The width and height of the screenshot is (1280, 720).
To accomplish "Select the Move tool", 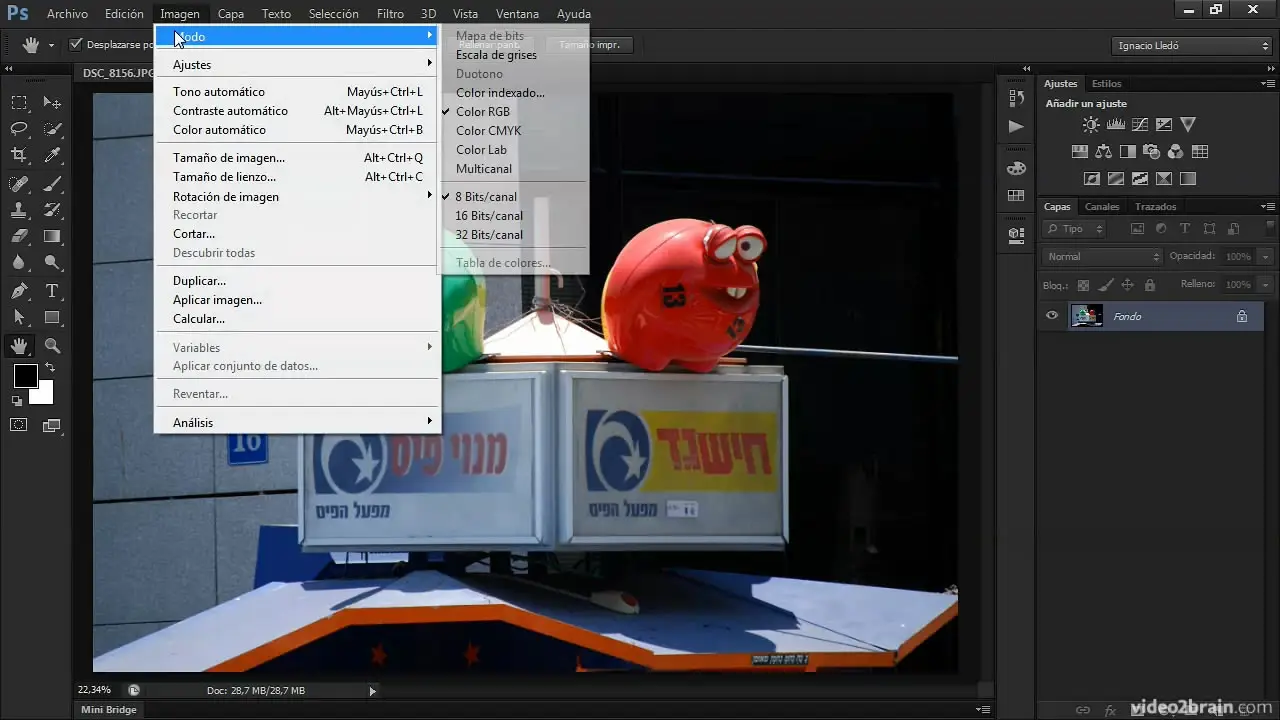I will coord(52,102).
